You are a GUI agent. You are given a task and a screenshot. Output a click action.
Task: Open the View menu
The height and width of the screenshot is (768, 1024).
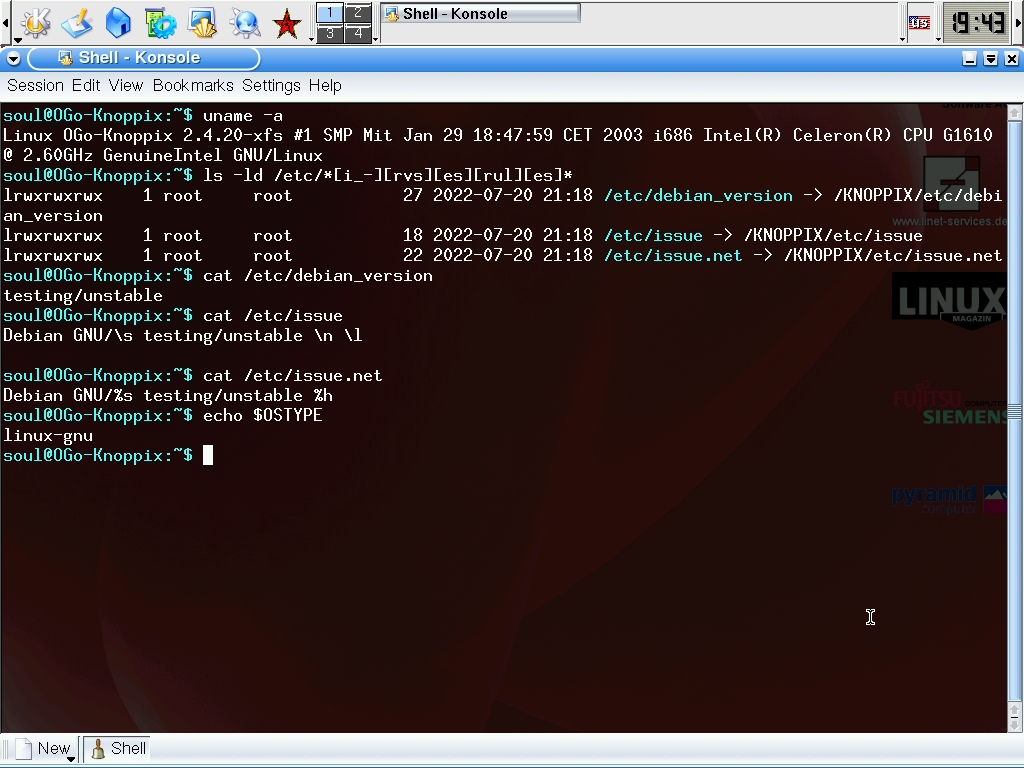(x=125, y=86)
